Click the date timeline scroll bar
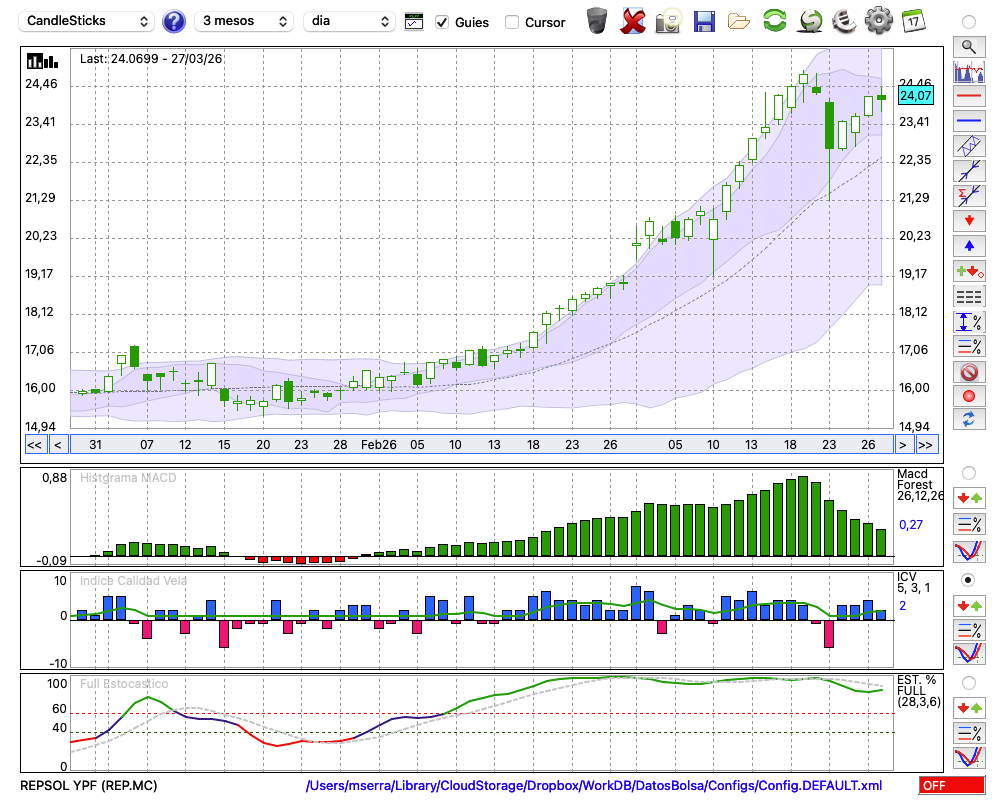1000x800 pixels. click(480, 444)
